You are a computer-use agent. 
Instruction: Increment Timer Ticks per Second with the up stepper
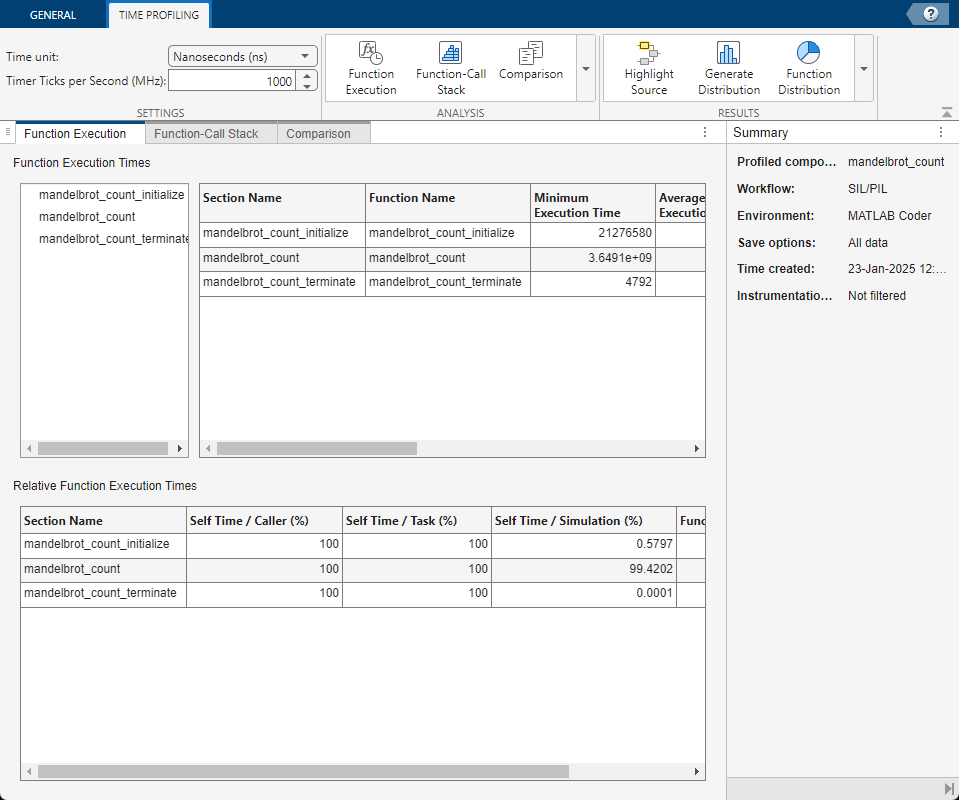[308, 77]
